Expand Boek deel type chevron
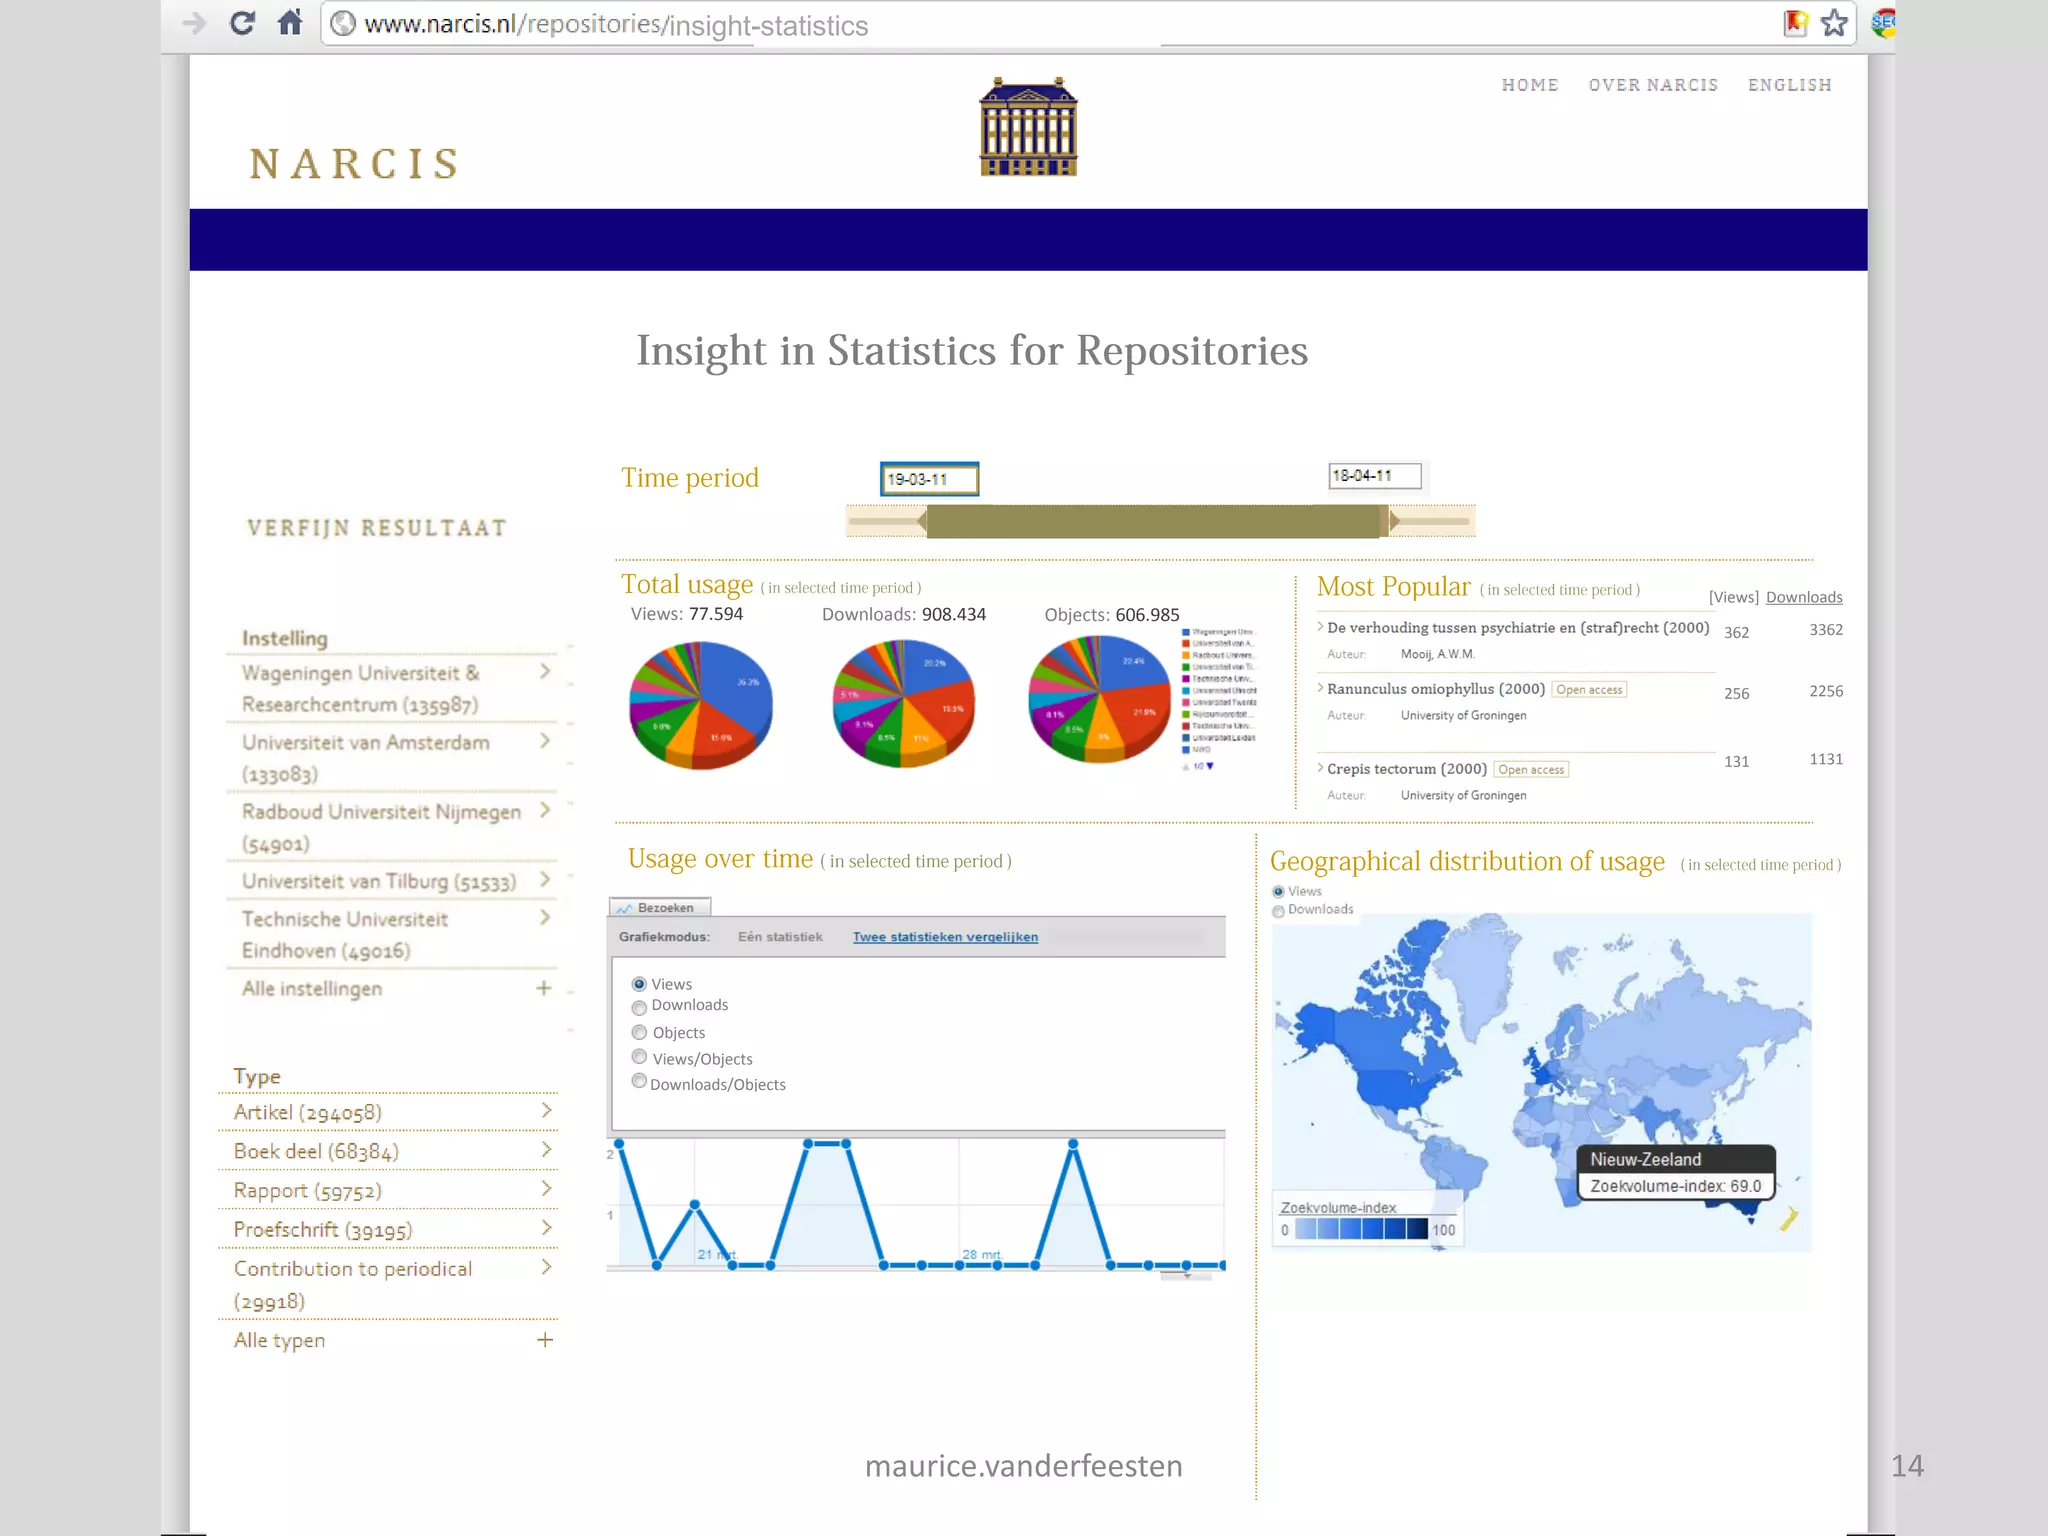2048x1536 pixels. click(x=546, y=1149)
